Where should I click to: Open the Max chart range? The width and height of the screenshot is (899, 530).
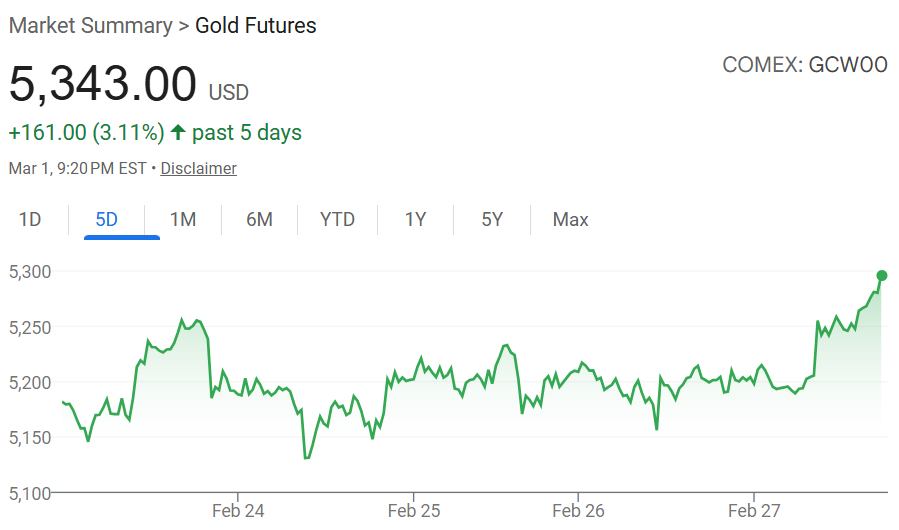[x=570, y=219]
